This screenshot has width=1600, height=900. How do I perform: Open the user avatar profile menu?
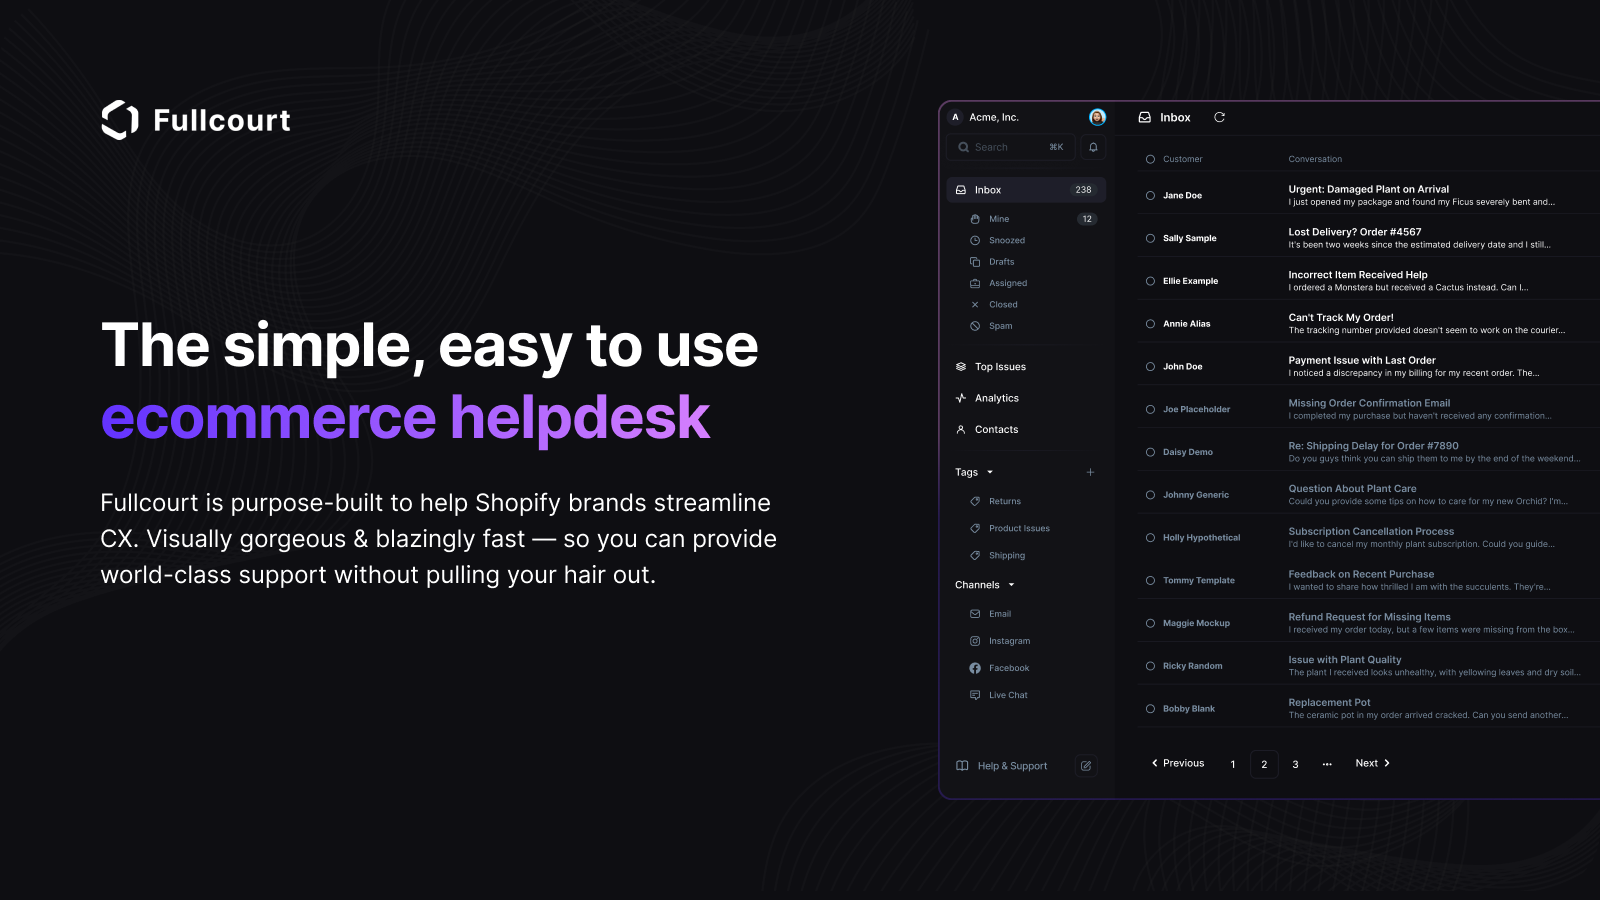tap(1097, 117)
